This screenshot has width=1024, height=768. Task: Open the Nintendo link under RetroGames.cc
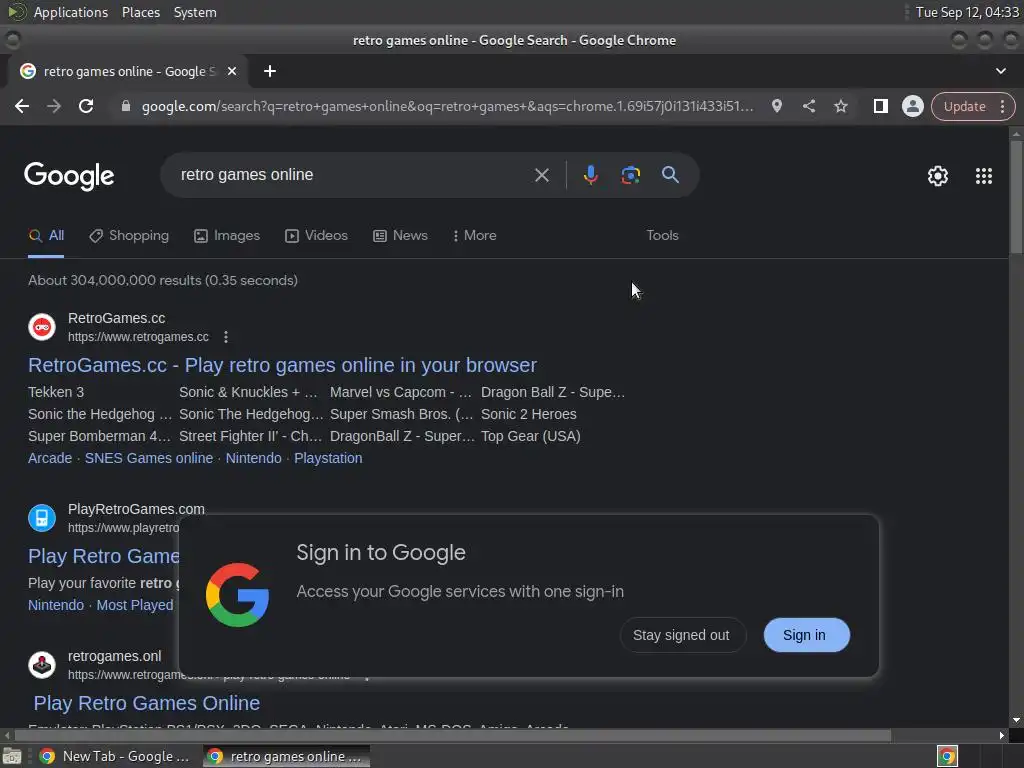click(x=253, y=458)
